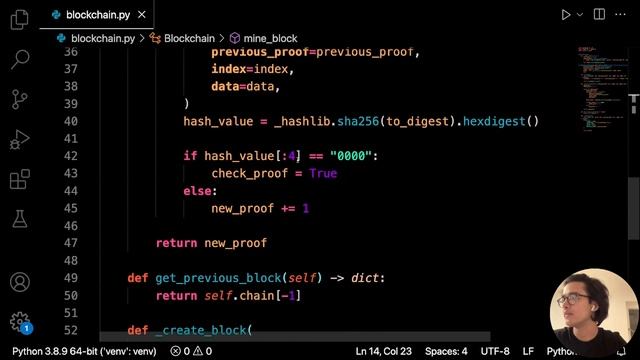The image size is (640, 360).
Task: Click the else keyword on line 44
Action: click(x=198, y=191)
